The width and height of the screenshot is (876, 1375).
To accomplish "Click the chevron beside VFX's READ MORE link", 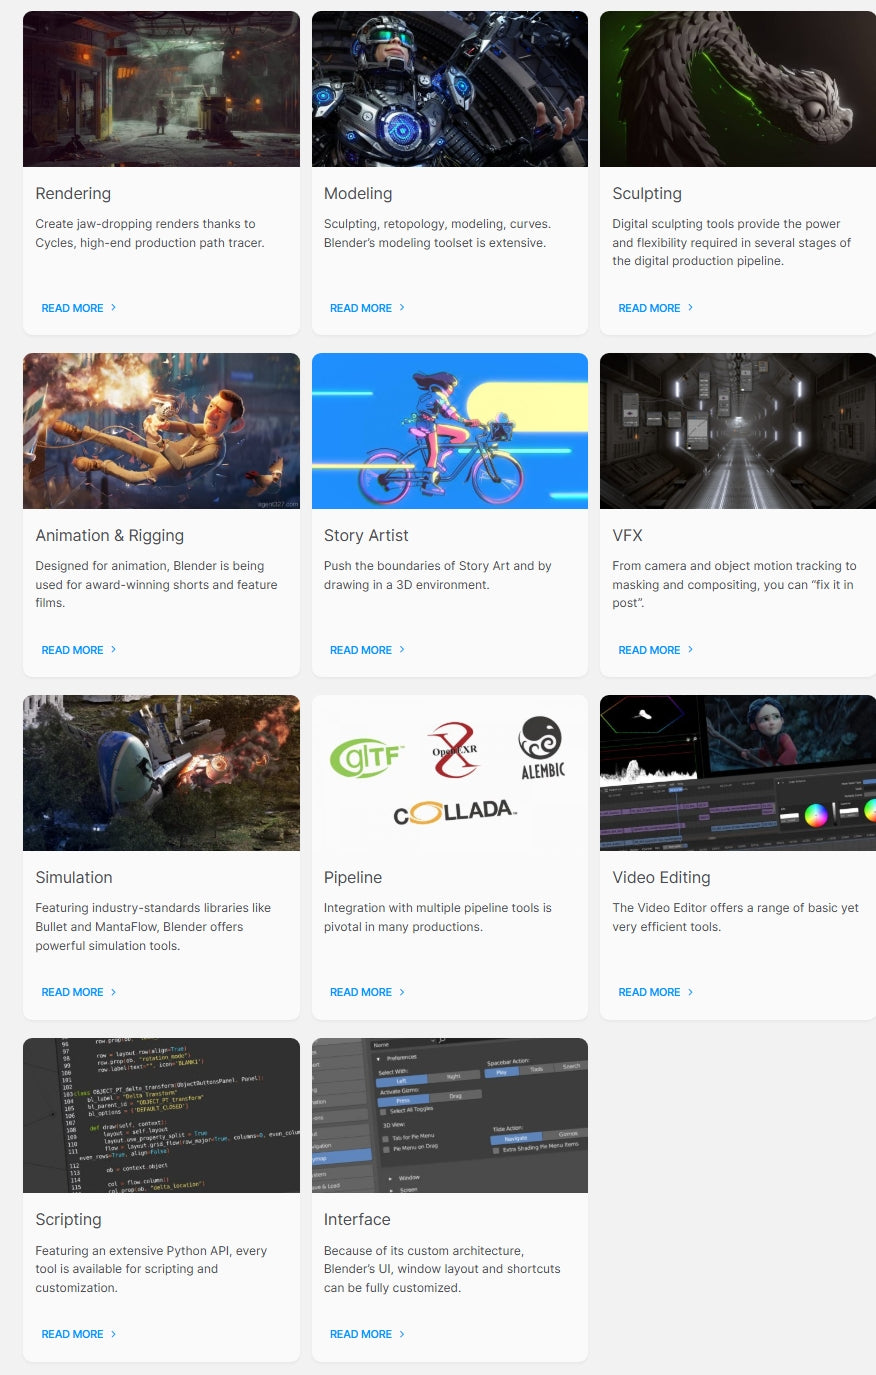I will click(x=688, y=649).
